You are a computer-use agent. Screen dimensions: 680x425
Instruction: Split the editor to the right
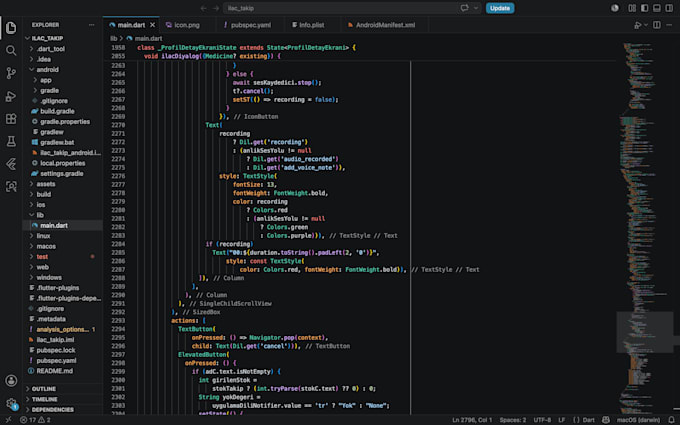point(657,25)
